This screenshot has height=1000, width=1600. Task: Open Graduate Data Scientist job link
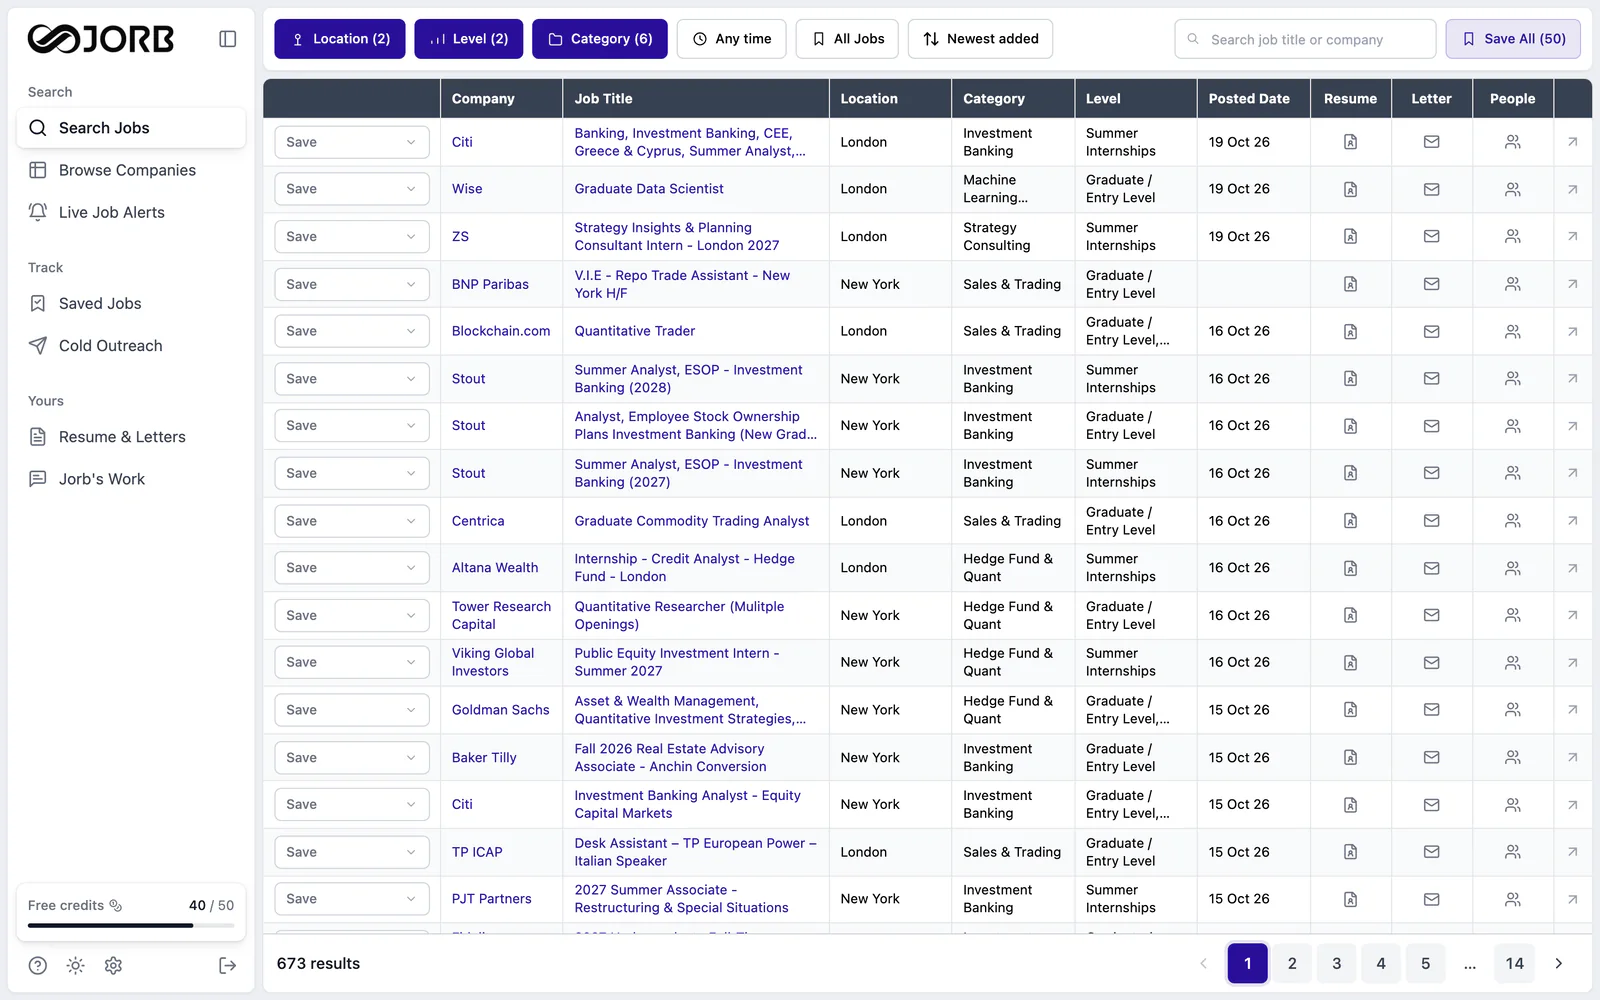tap(649, 189)
